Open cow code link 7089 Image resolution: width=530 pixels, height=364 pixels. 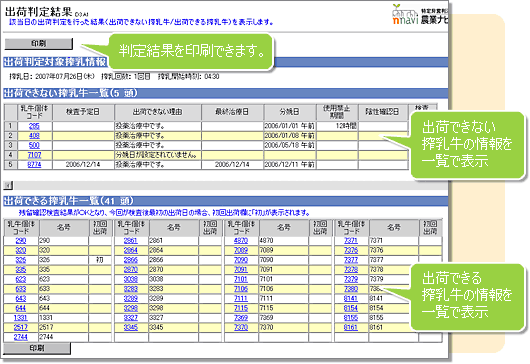coord(241,250)
